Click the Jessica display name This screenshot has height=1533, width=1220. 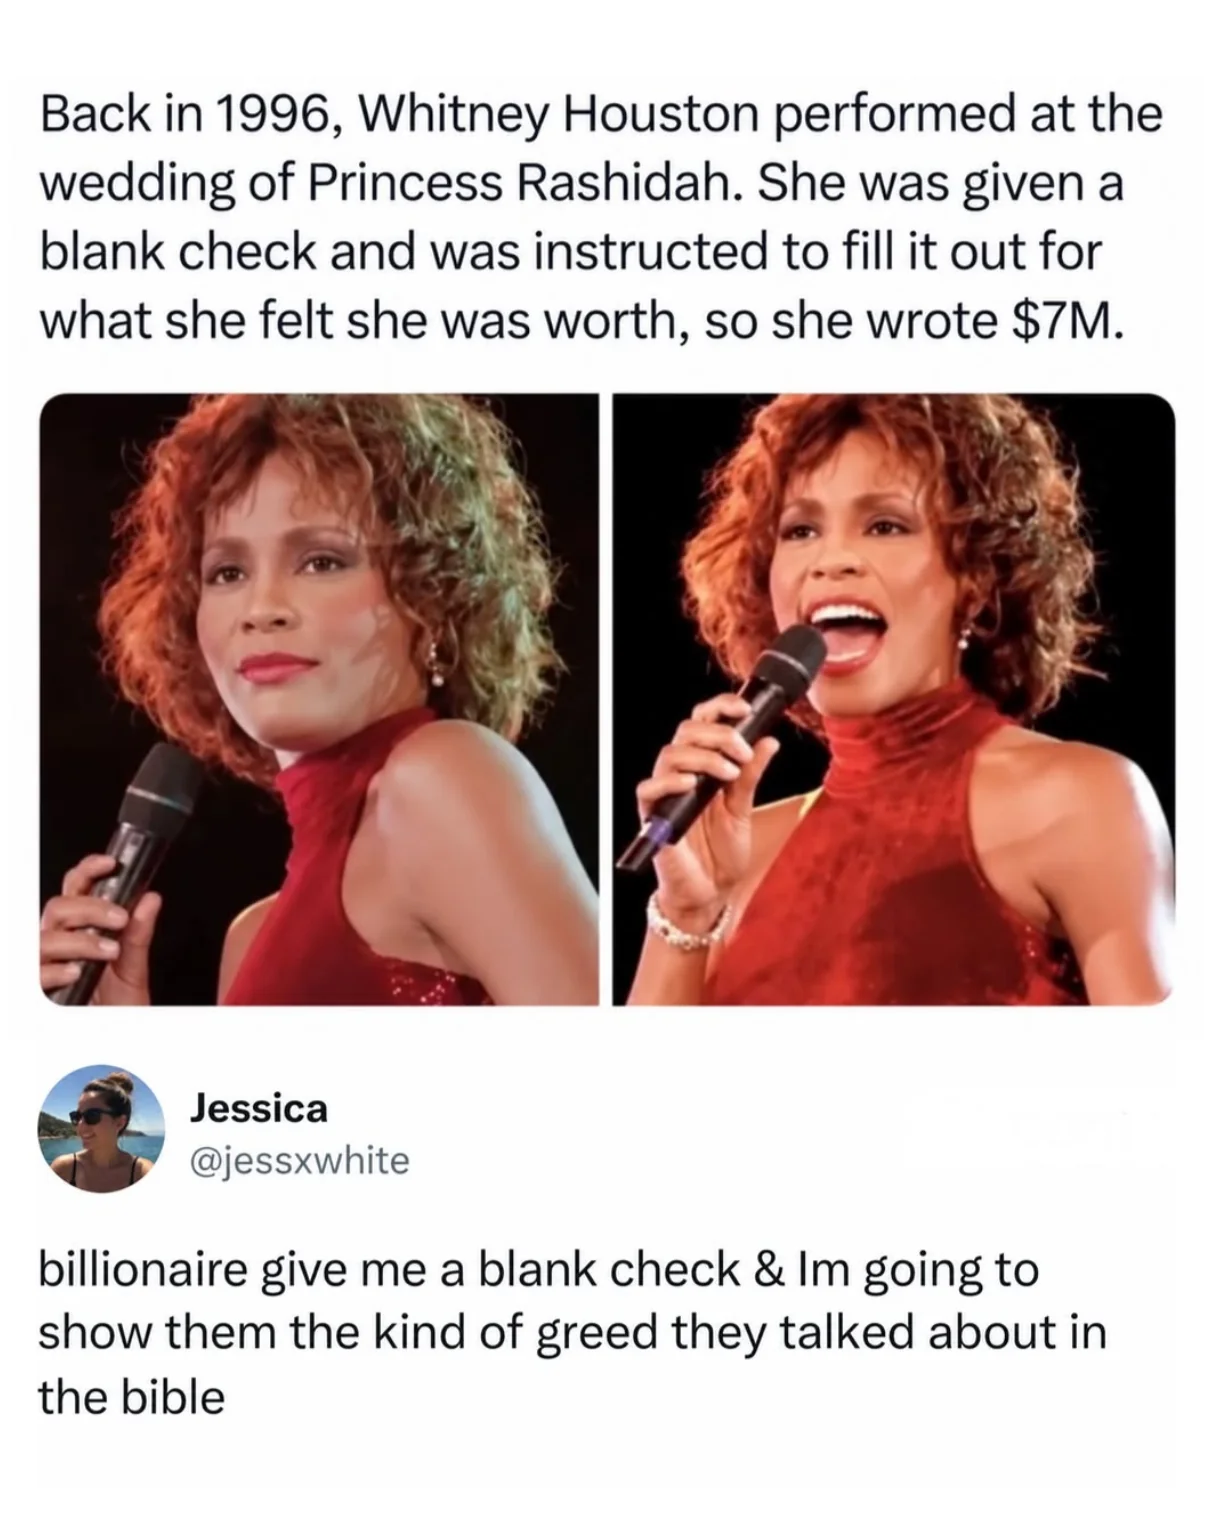[259, 1108]
